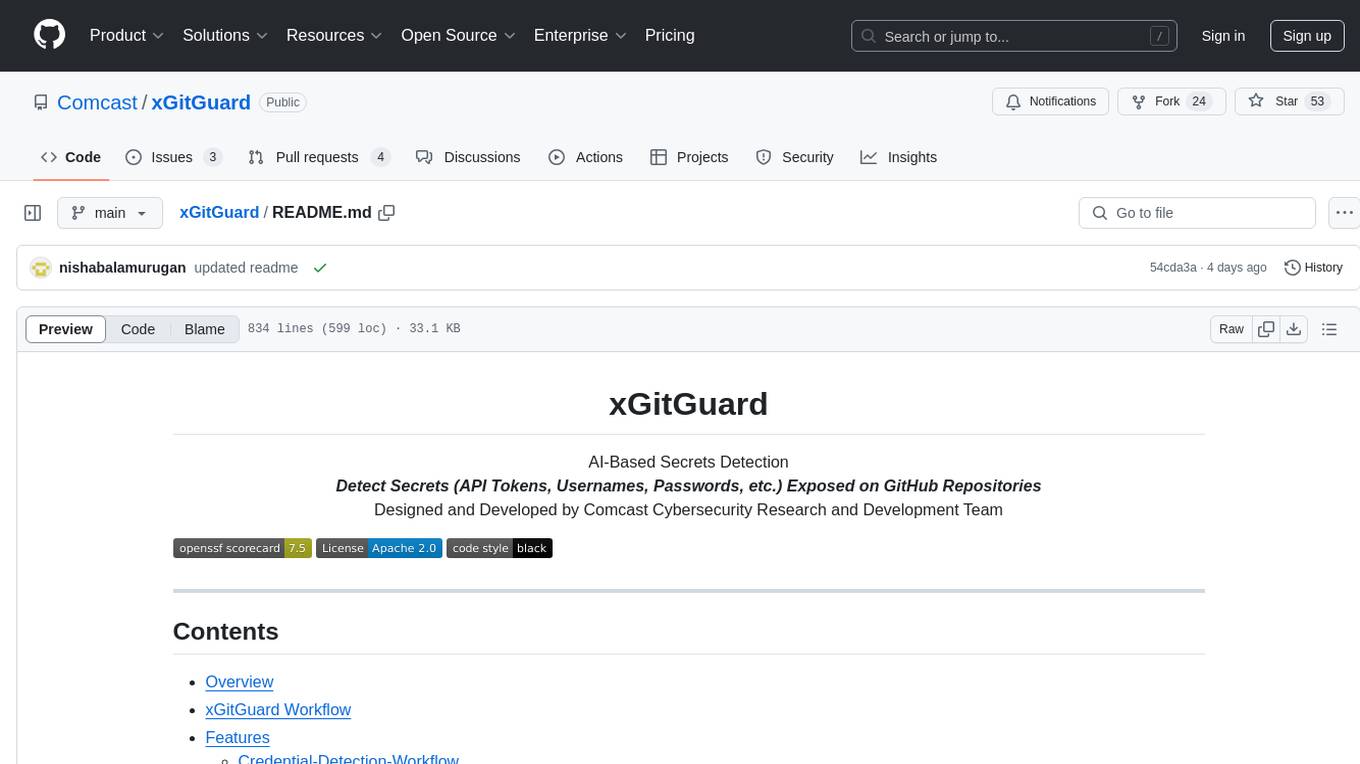Screen dimensions: 1360x764
Task: Open the main branch selector
Action: pyautogui.click(x=109, y=213)
